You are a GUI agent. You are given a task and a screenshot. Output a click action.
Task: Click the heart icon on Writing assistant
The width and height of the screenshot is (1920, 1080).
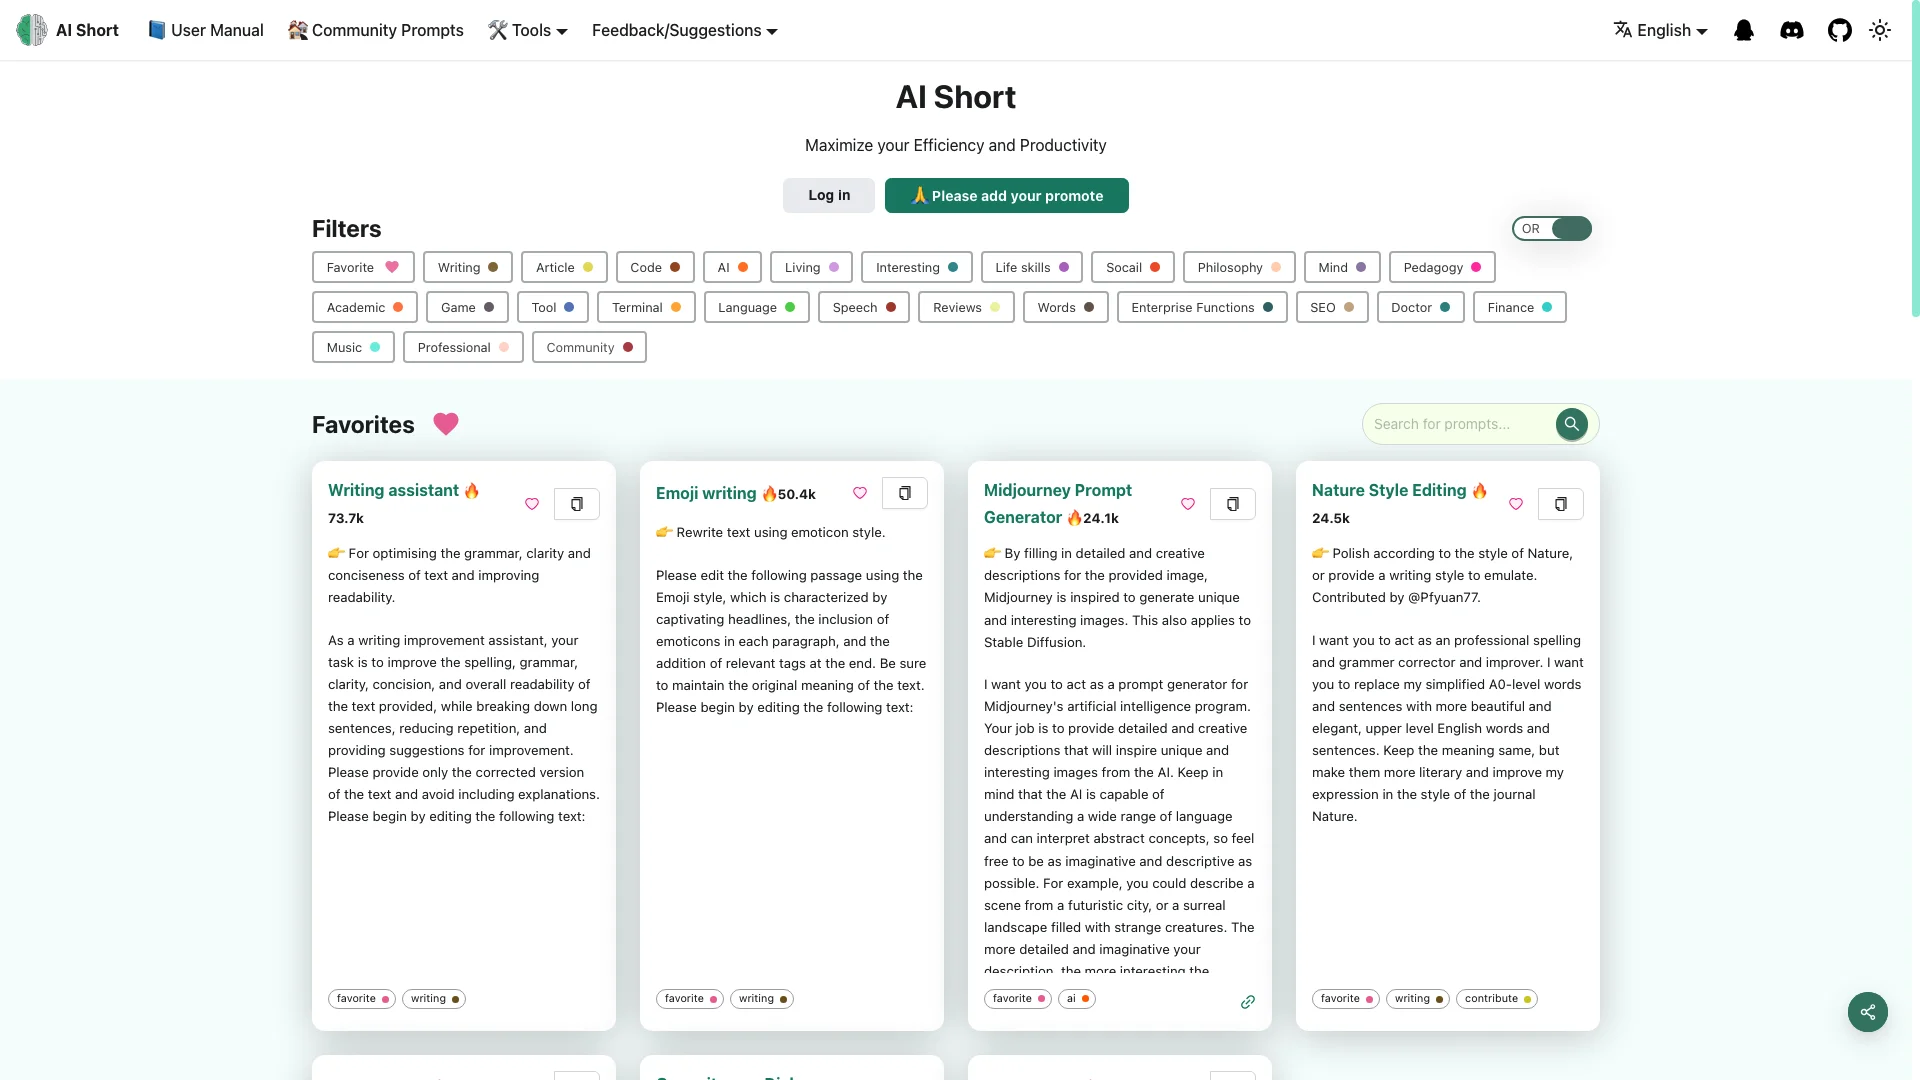coord(533,502)
